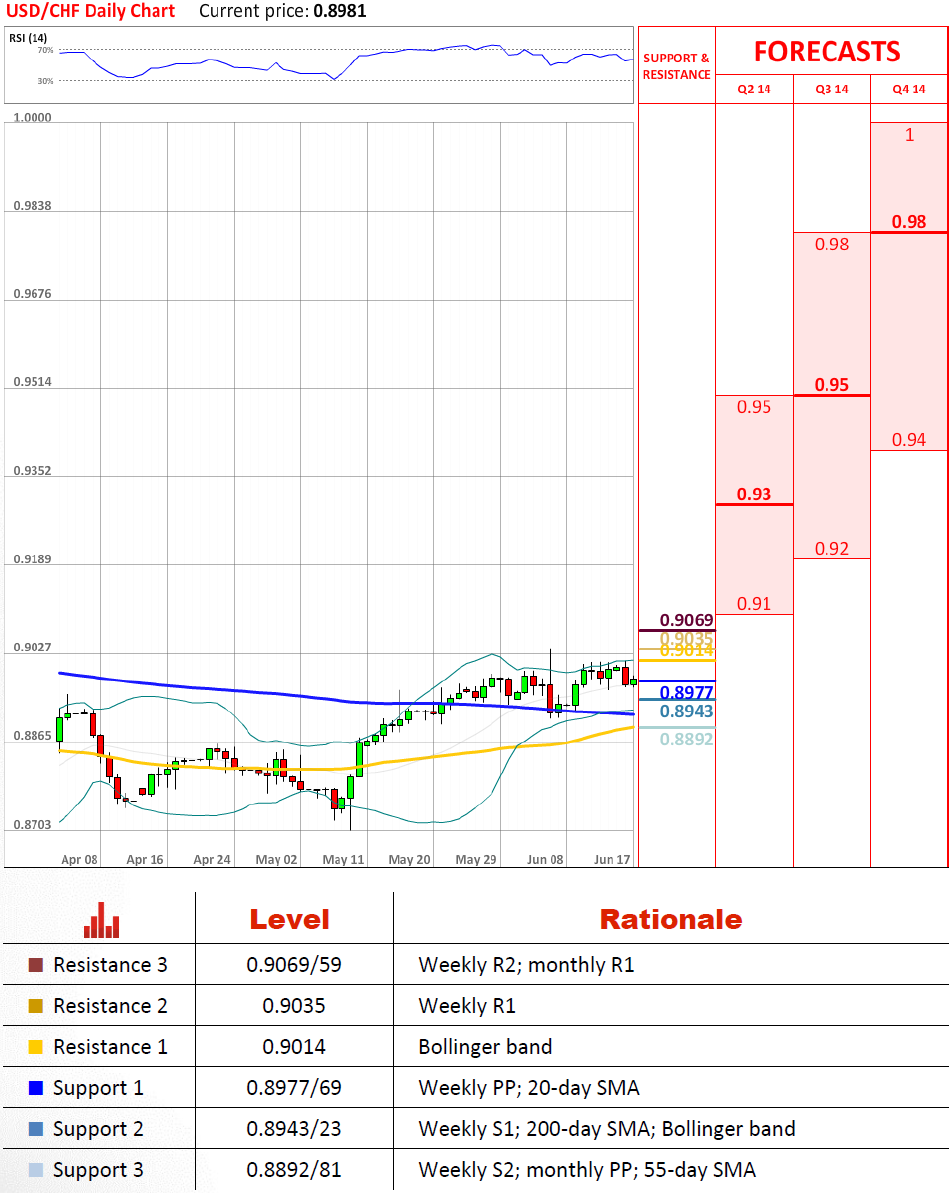
Task: Click the 0.8977 support level marker
Action: pos(686,692)
